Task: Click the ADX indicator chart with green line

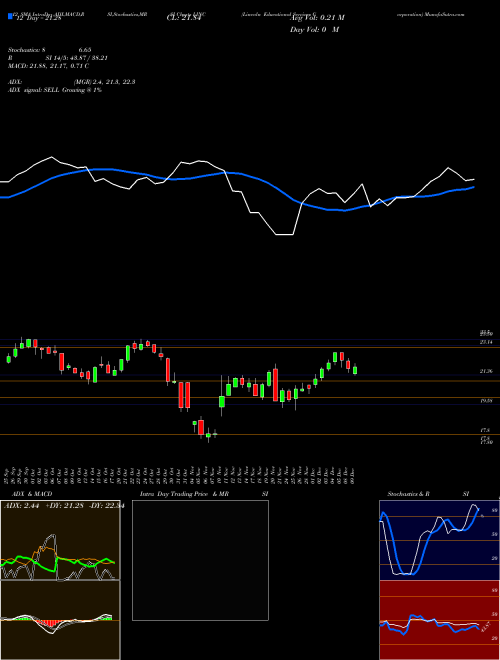Action: (60, 540)
